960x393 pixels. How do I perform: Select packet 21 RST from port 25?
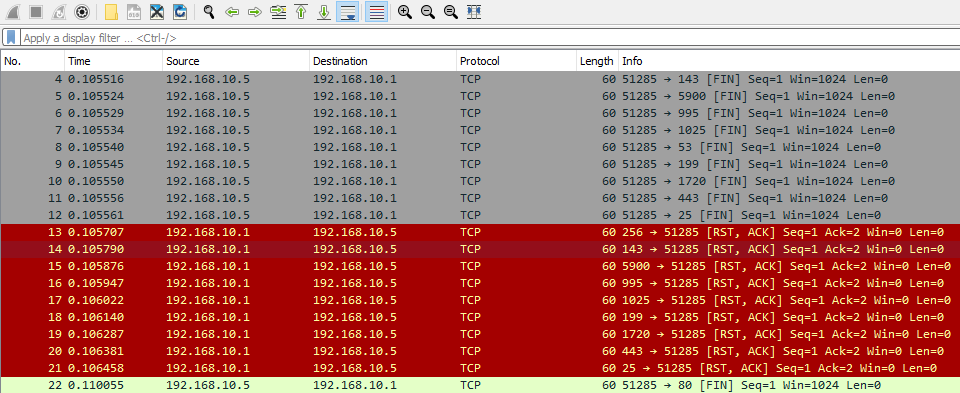click(480, 368)
